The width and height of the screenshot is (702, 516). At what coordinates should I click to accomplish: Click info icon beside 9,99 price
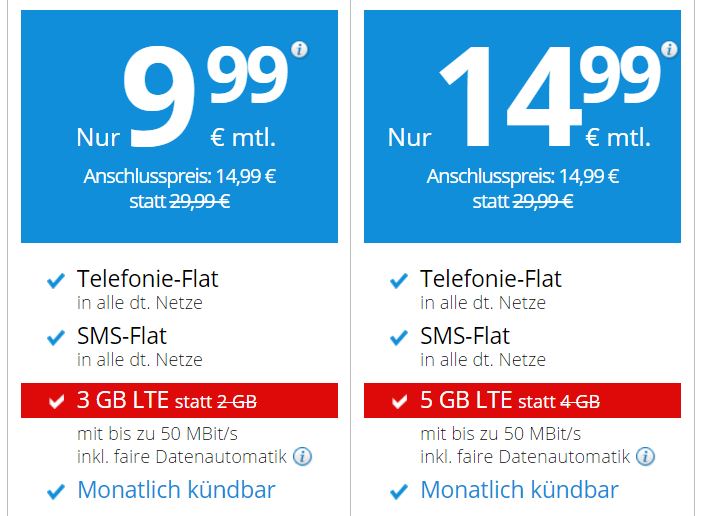pyautogui.click(x=300, y=49)
